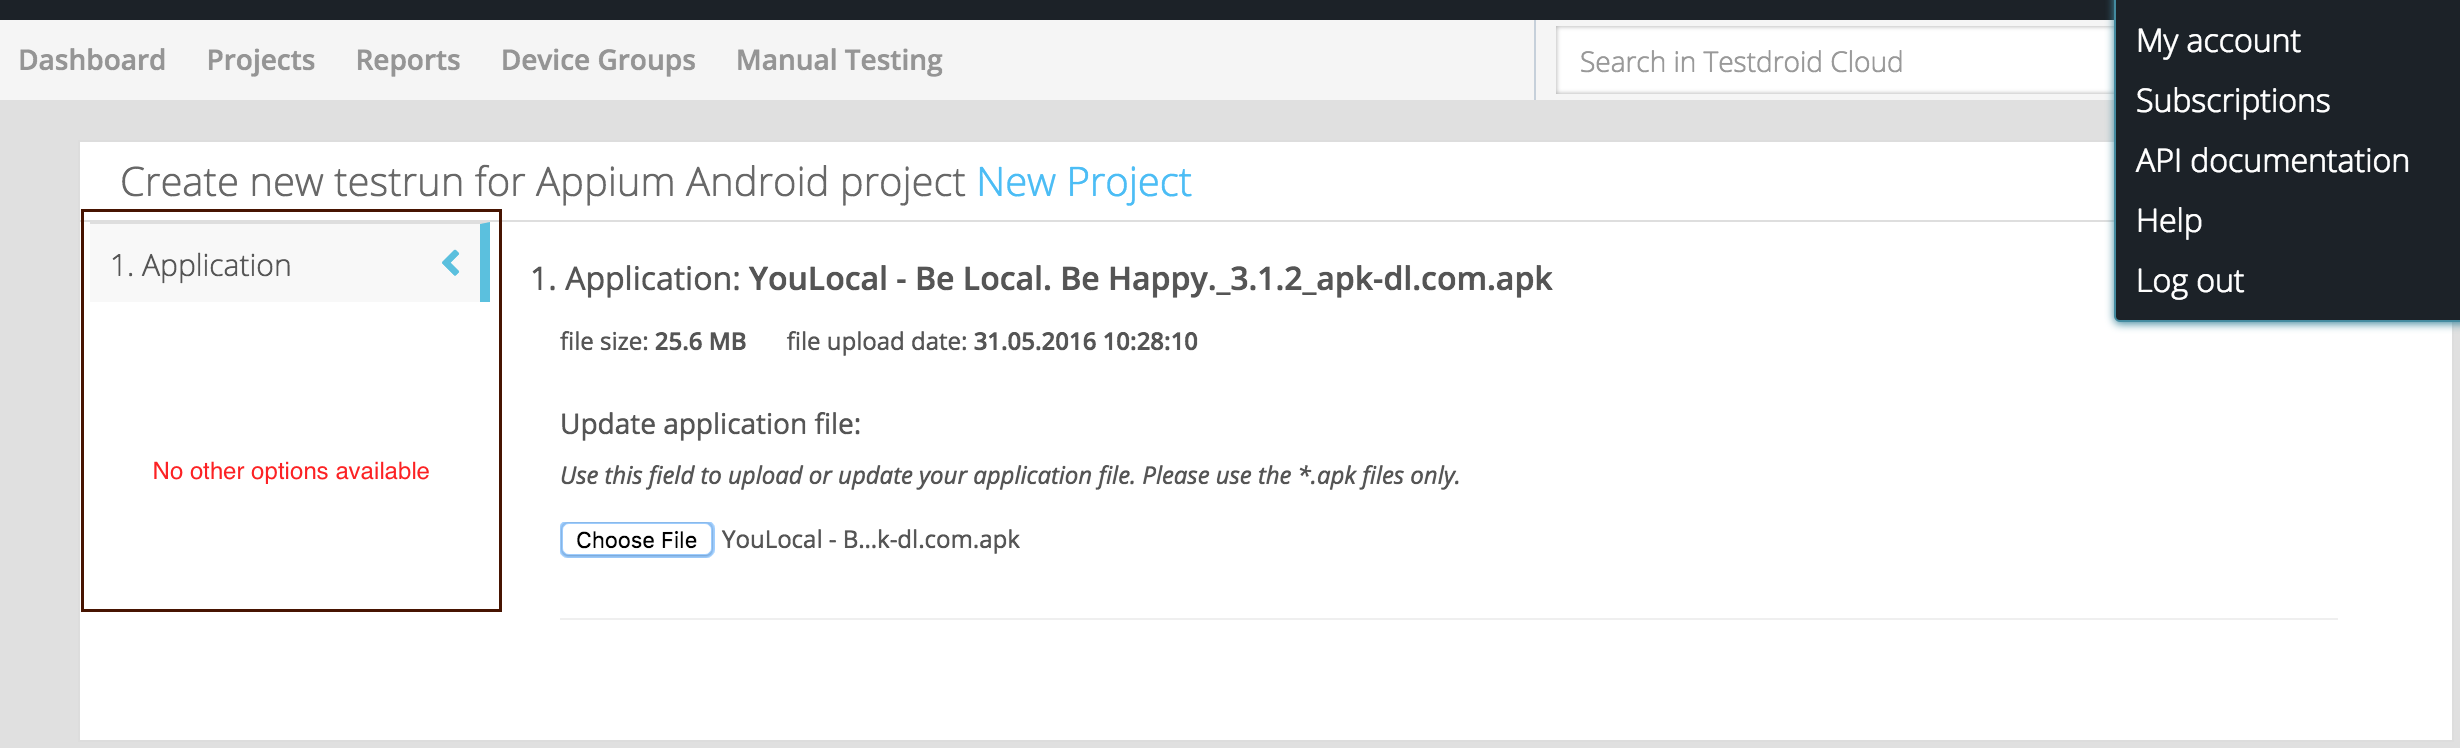
Task: Follow the New Project link
Action: tap(1084, 182)
